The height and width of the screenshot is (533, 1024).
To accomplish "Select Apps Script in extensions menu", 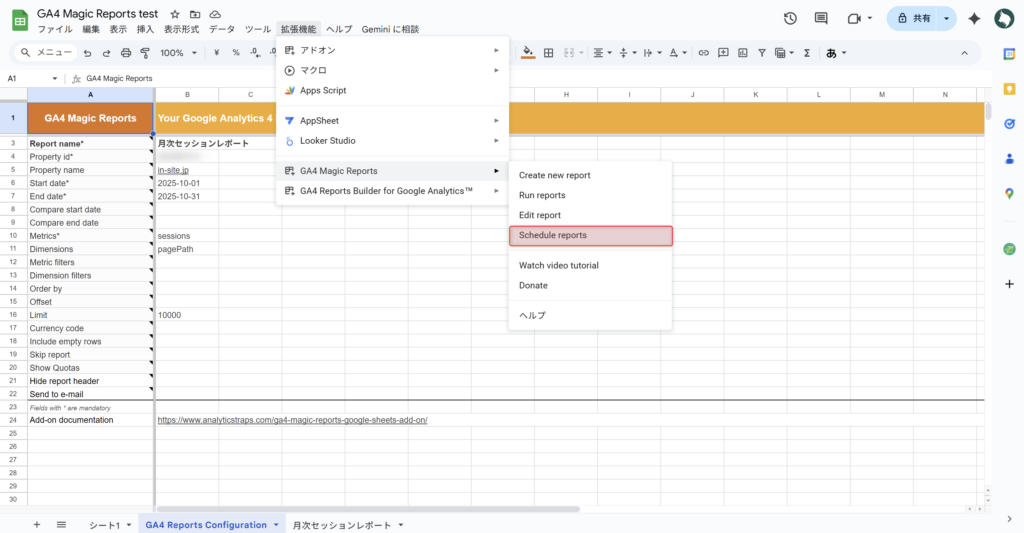I will [x=323, y=90].
